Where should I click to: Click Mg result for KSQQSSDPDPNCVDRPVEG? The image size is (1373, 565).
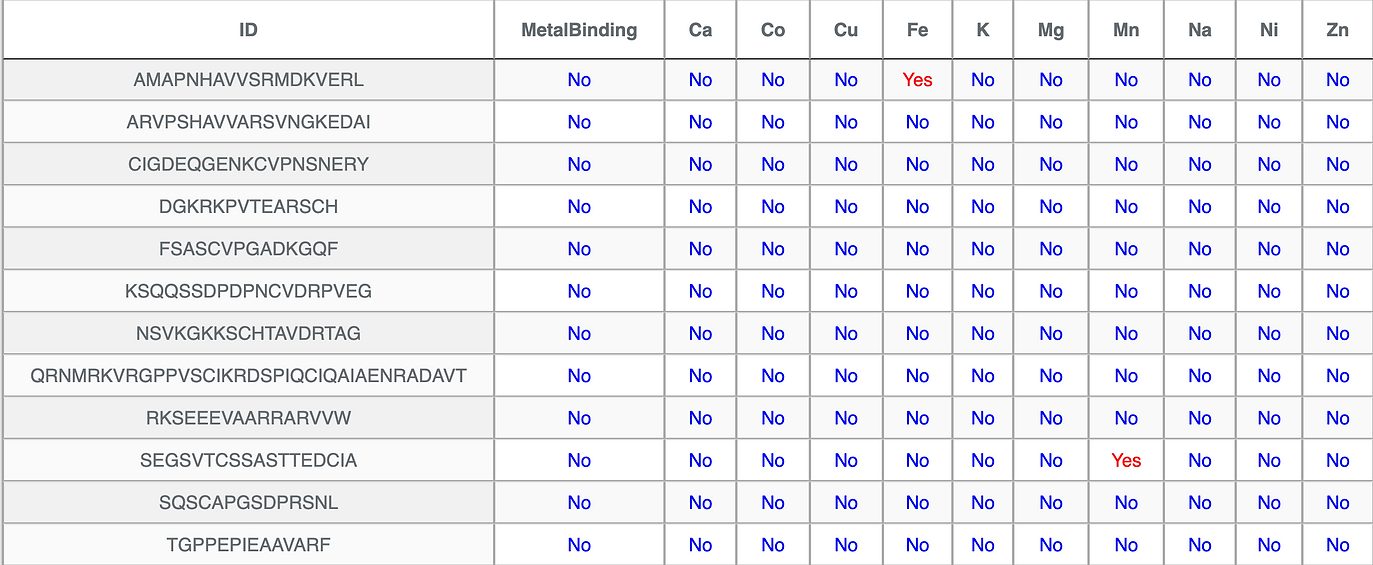(x=1051, y=292)
